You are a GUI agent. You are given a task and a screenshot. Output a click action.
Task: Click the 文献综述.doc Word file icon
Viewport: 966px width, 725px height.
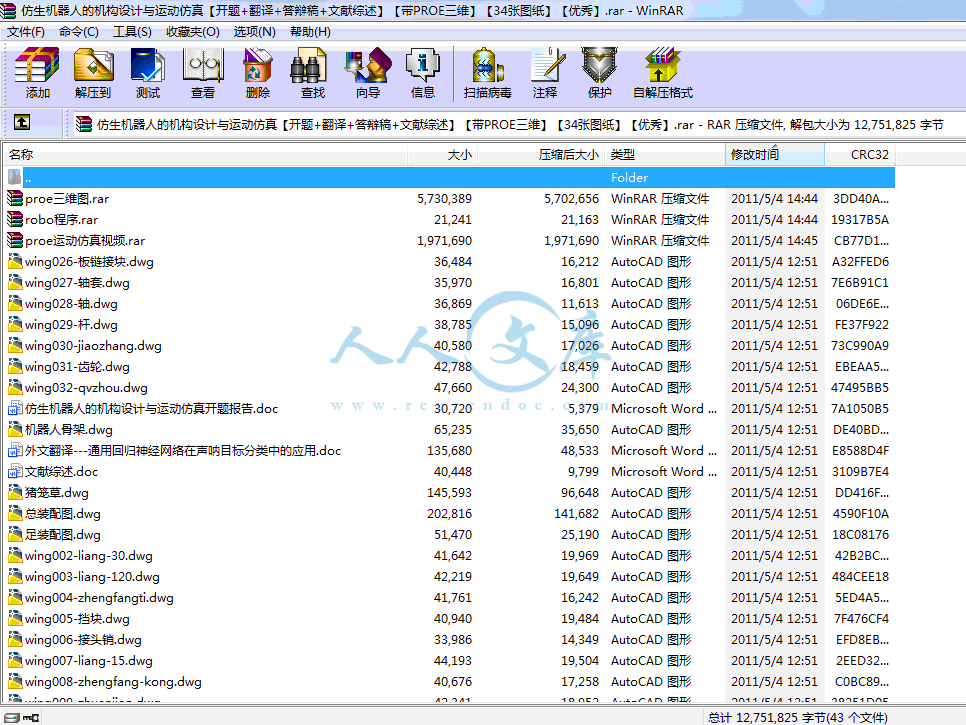15,472
